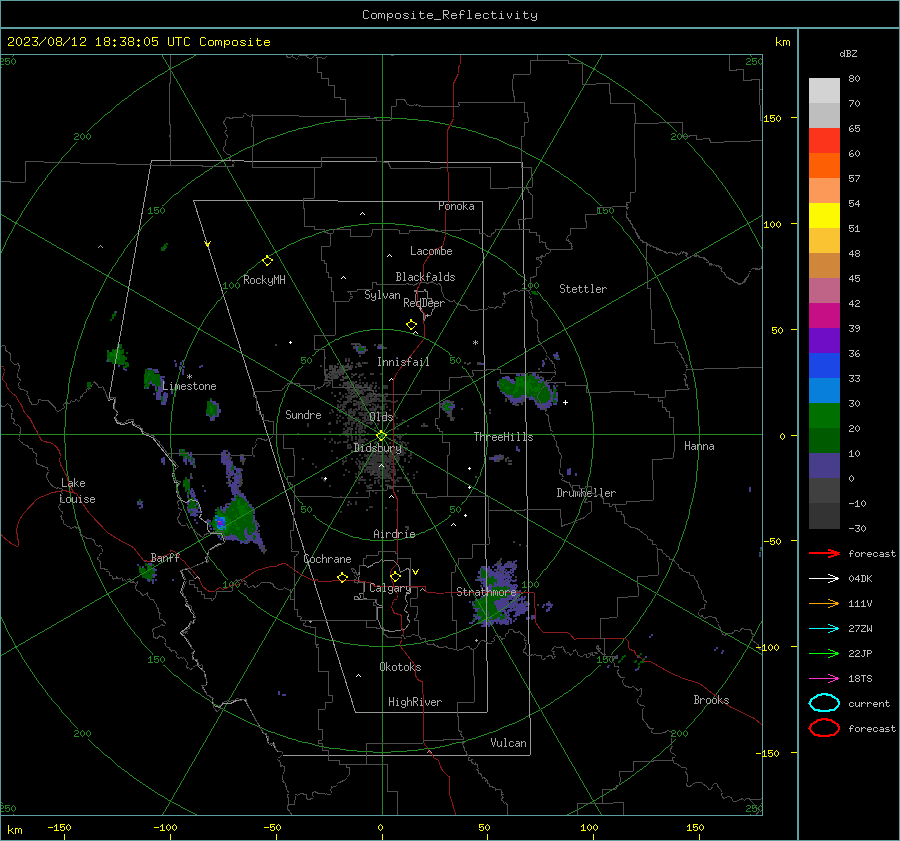900x841 pixels.
Task: Select the orange 111V arrow icon
Action: coord(824,603)
